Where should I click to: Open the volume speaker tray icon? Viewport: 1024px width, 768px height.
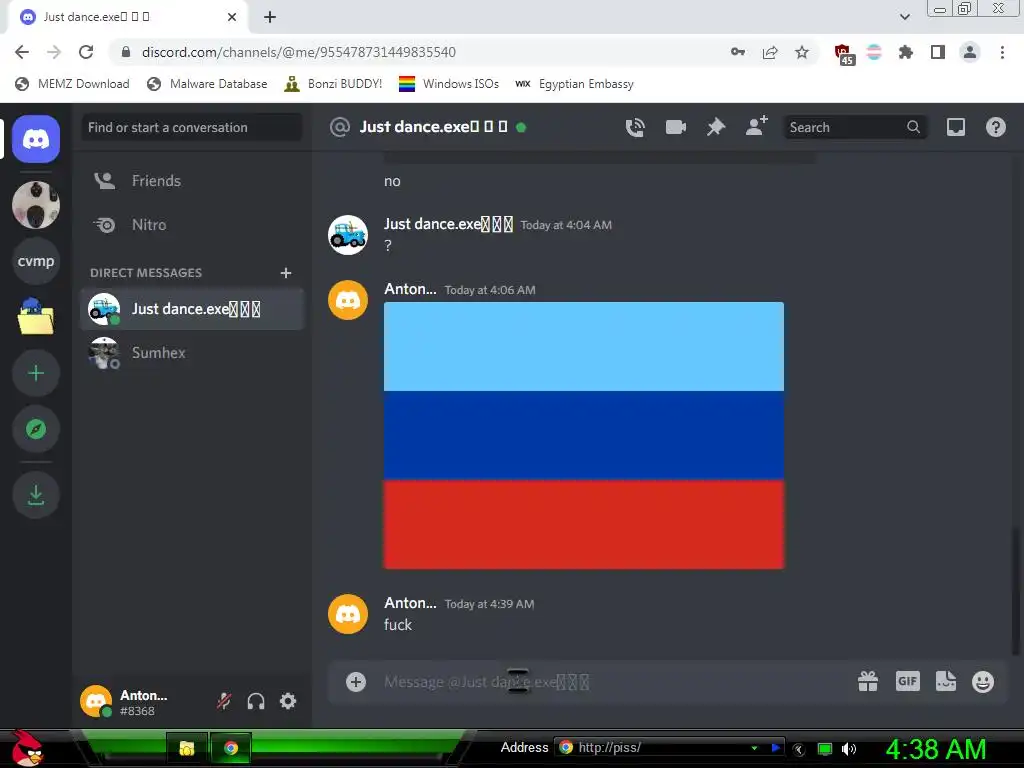click(x=849, y=749)
